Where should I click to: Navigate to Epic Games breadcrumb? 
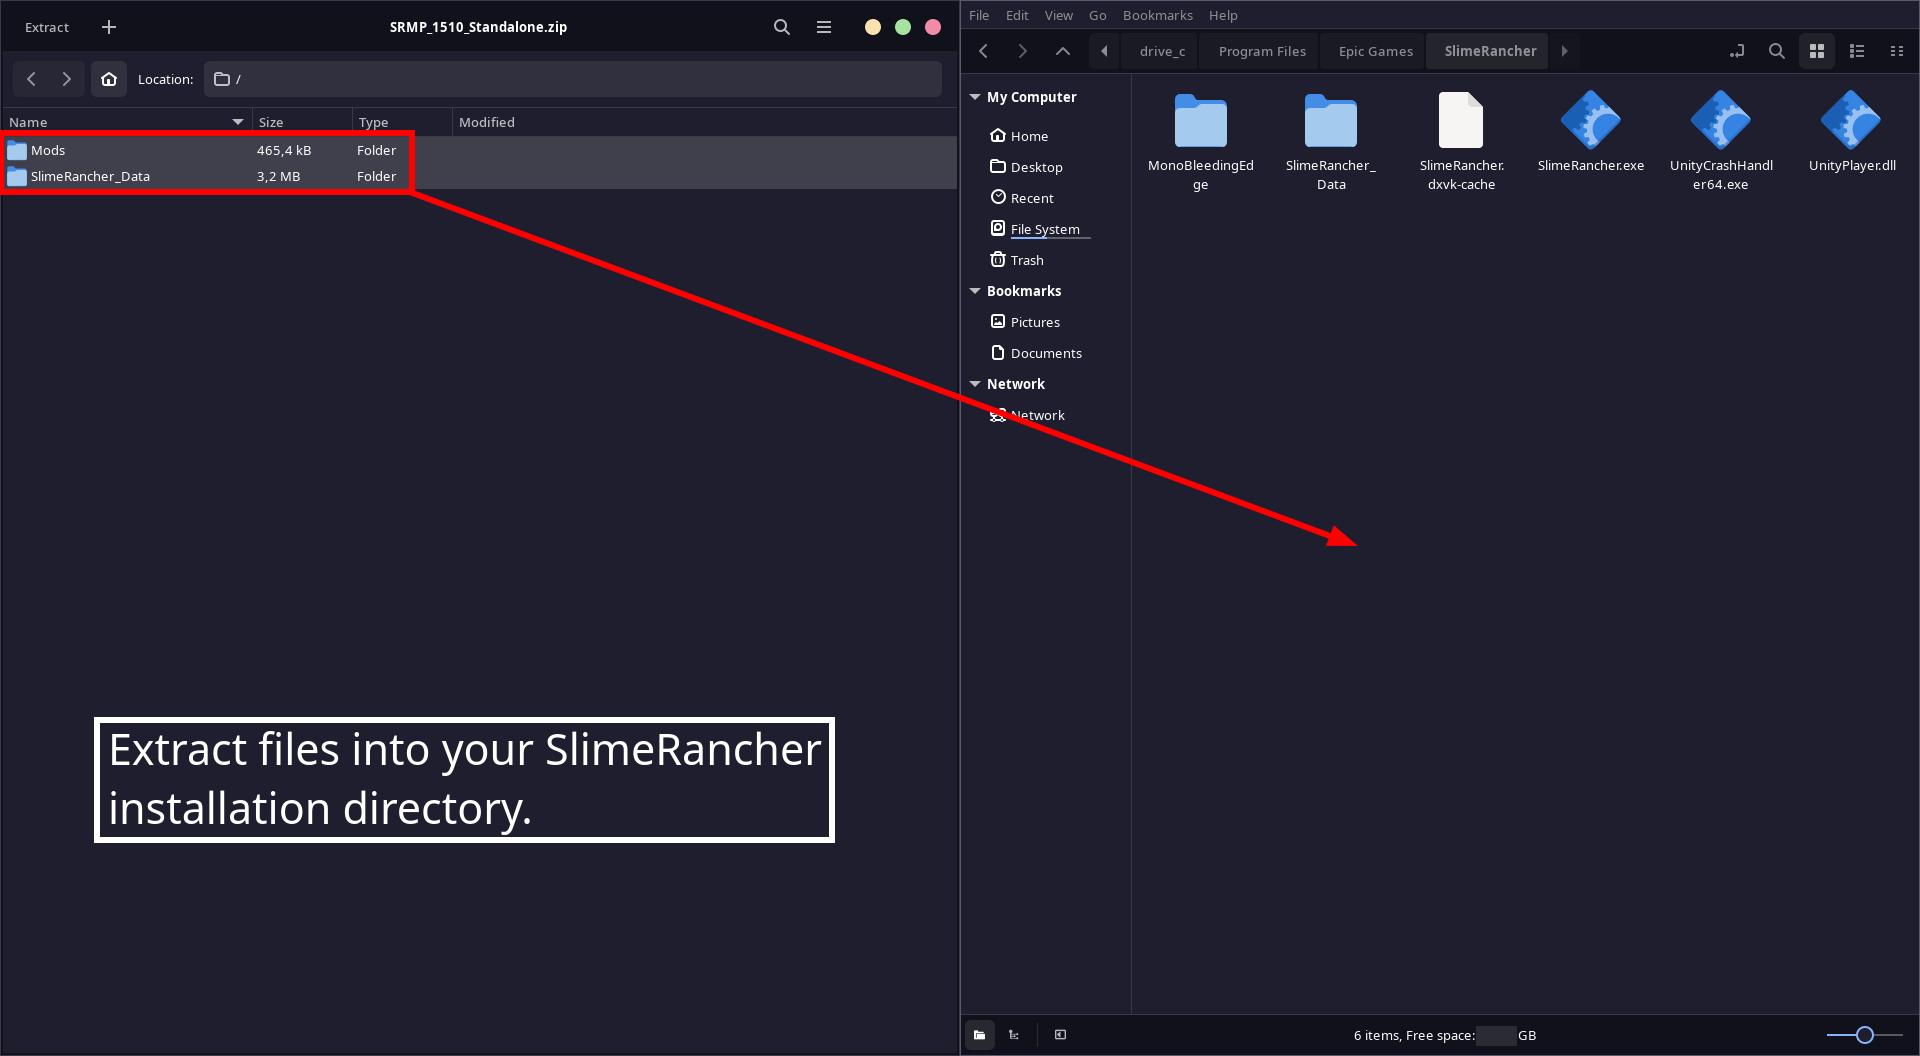tap(1375, 51)
